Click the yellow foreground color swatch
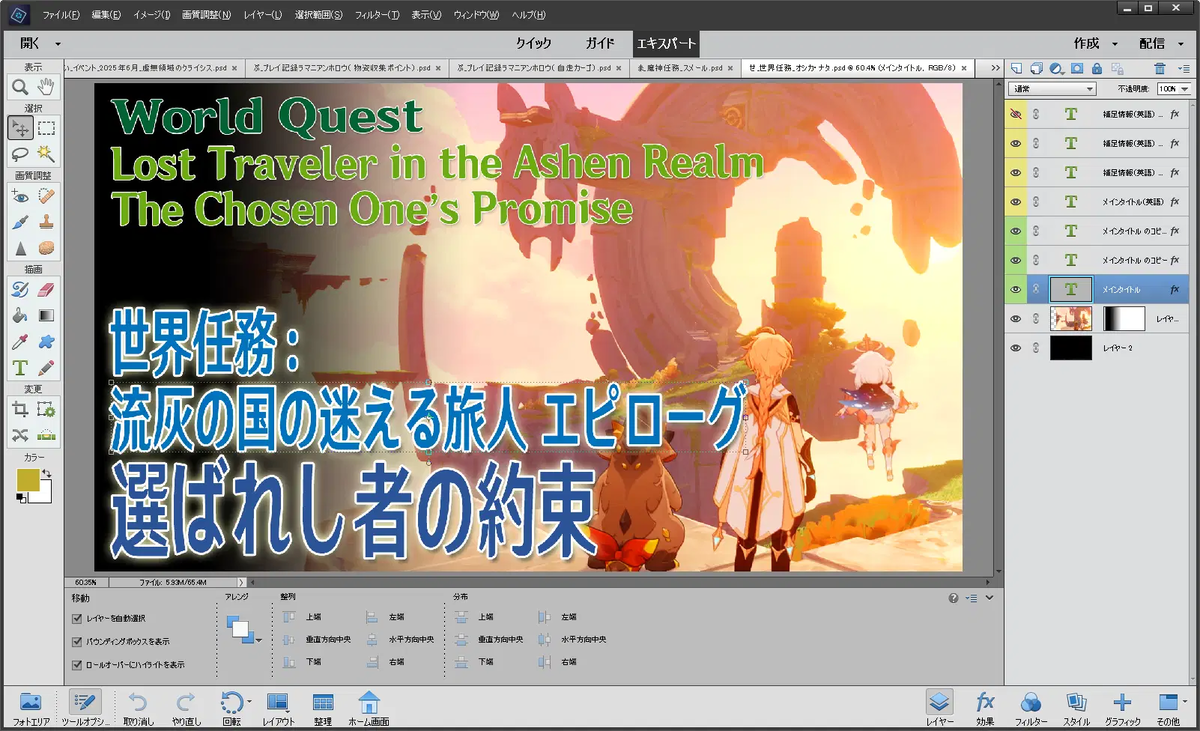The image size is (1200, 731). point(28,481)
